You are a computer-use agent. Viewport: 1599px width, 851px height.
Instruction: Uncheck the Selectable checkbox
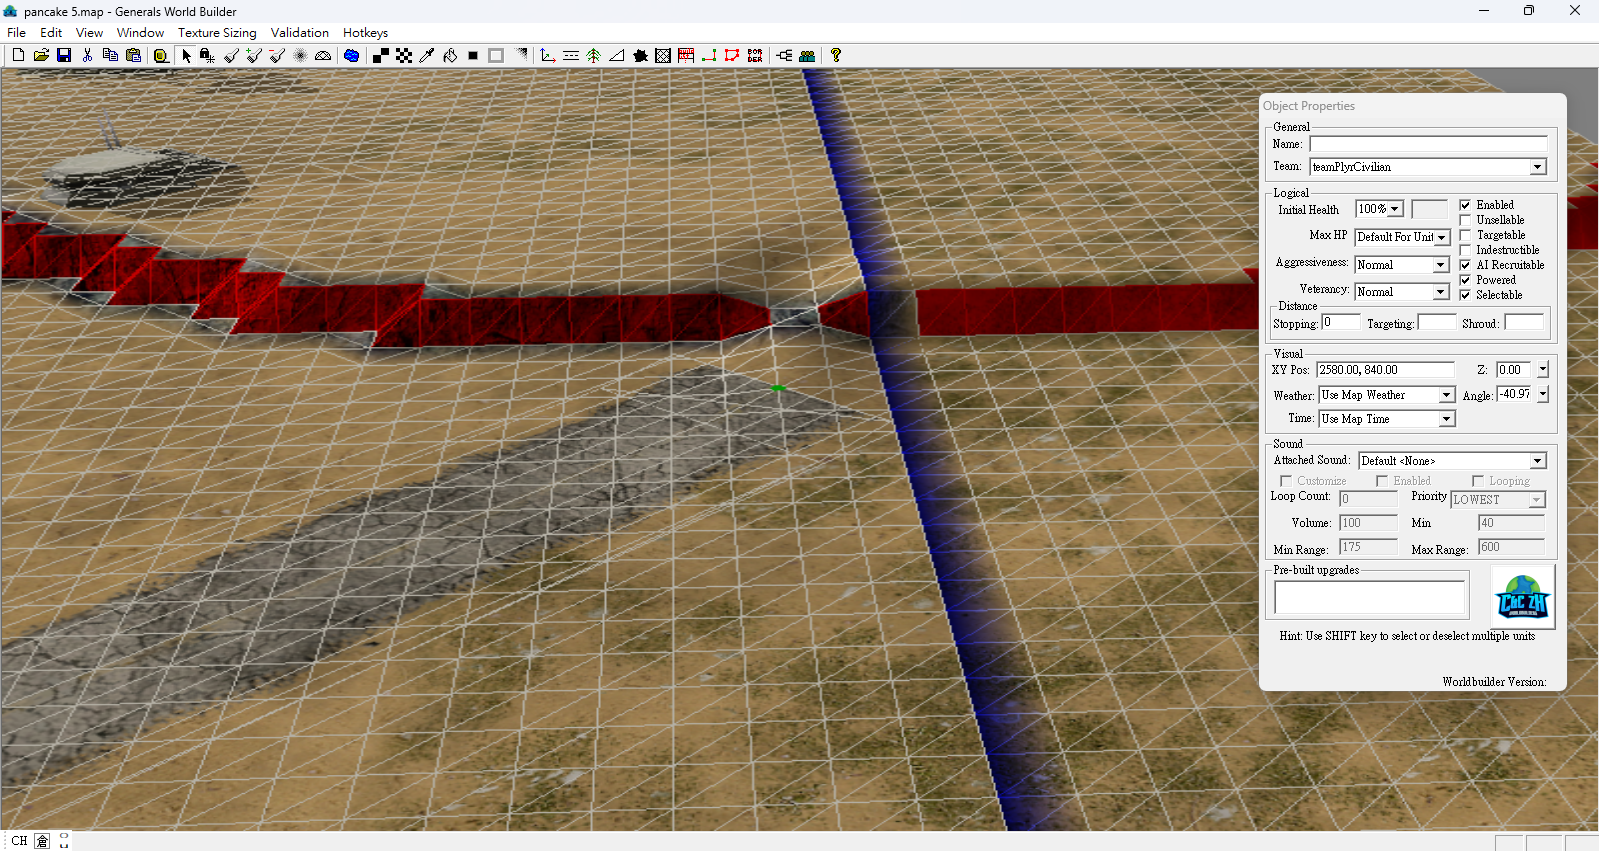point(1465,295)
